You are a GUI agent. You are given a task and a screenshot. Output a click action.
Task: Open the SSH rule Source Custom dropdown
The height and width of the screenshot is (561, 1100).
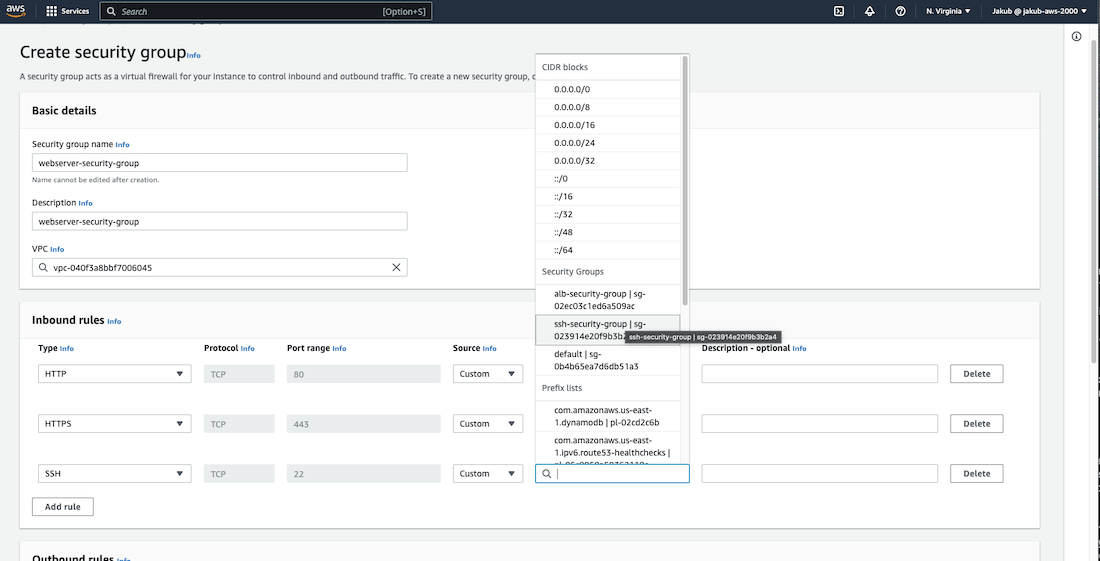(488, 474)
